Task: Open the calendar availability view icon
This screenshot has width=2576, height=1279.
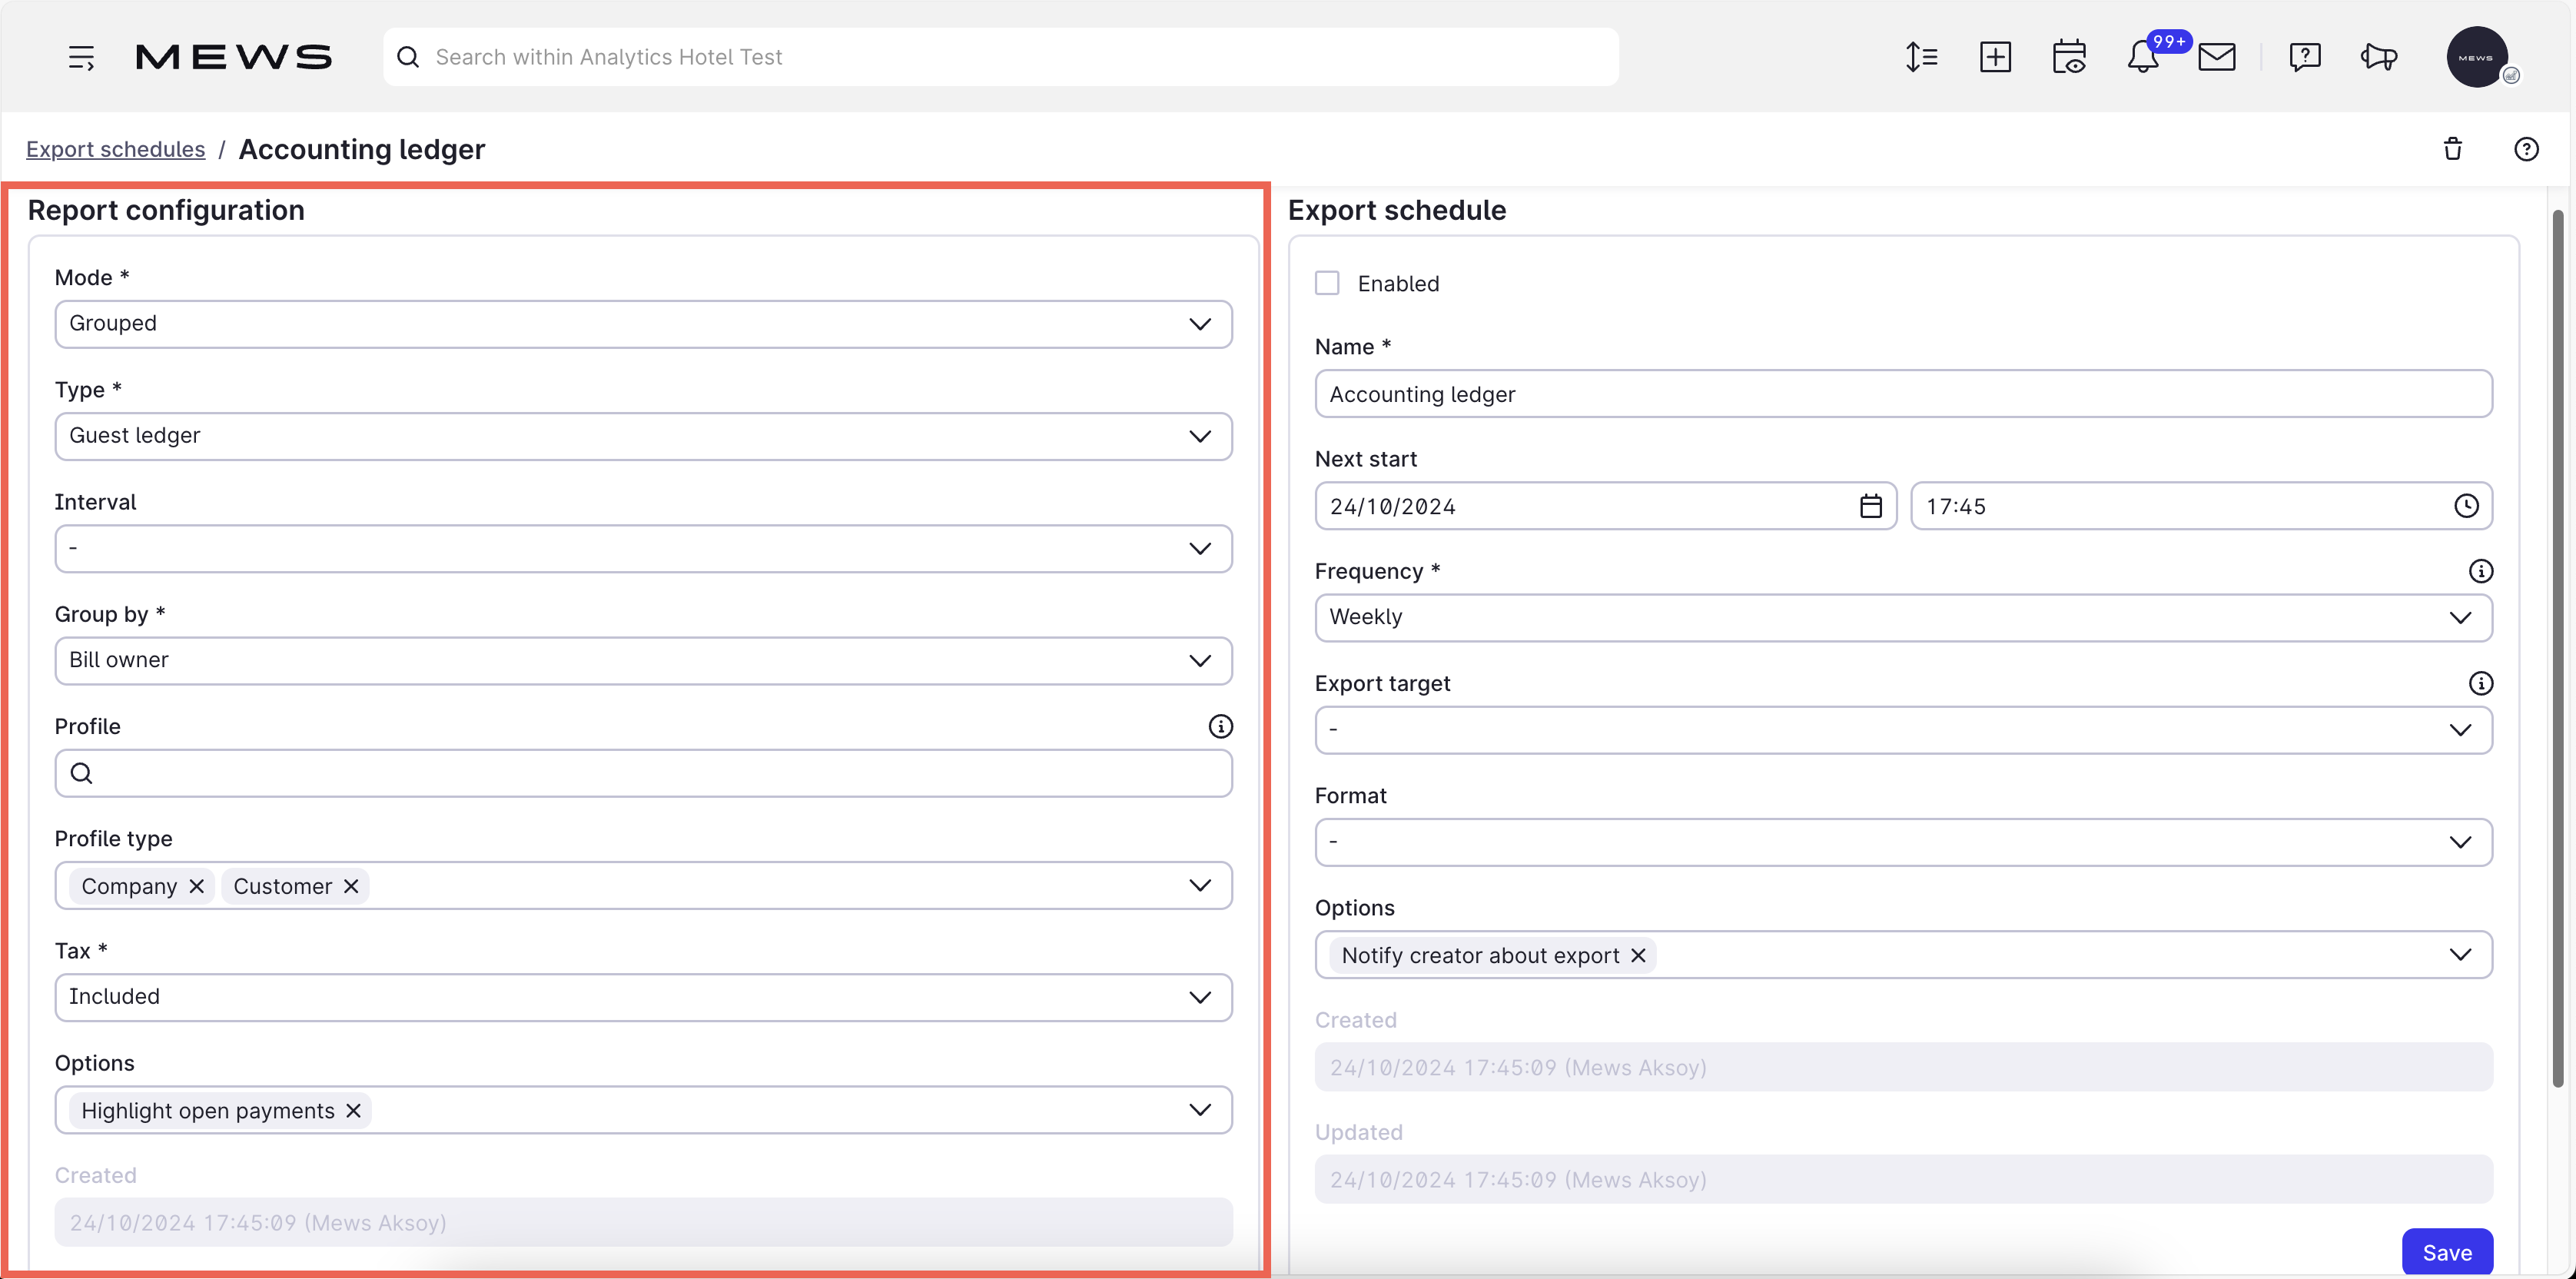Action: [x=2069, y=57]
